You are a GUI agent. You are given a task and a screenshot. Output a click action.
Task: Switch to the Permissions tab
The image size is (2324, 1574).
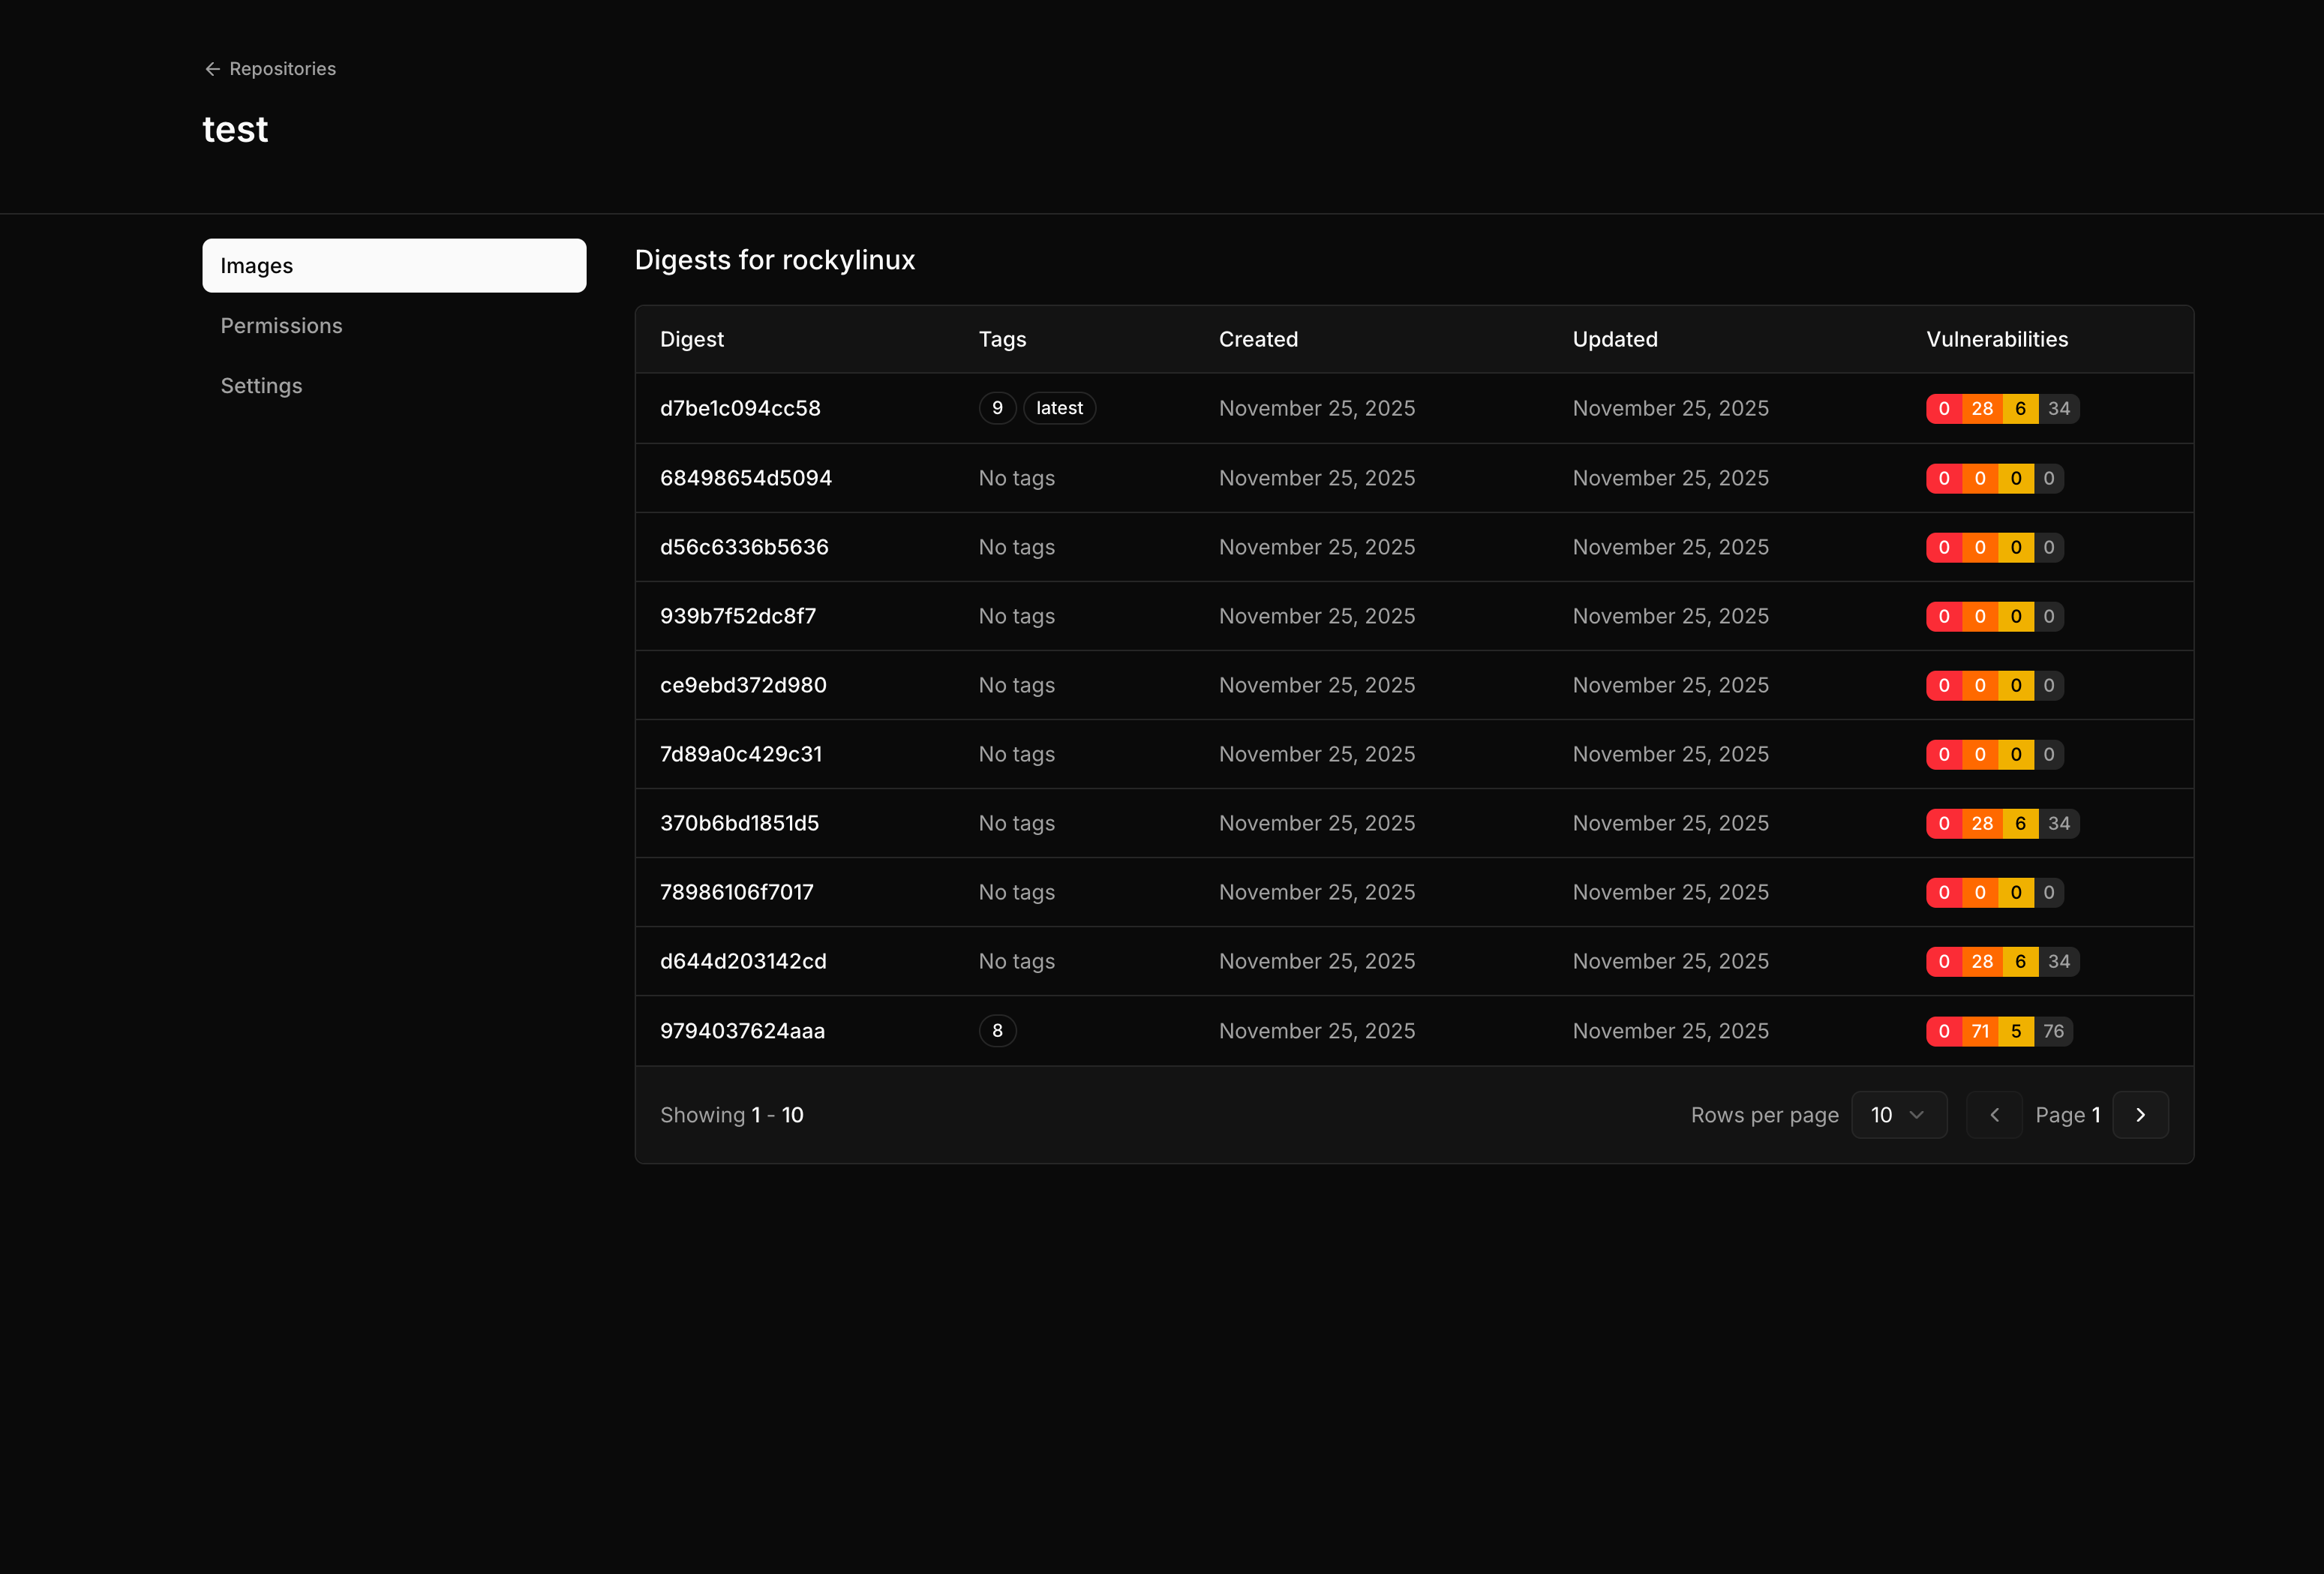(x=281, y=325)
